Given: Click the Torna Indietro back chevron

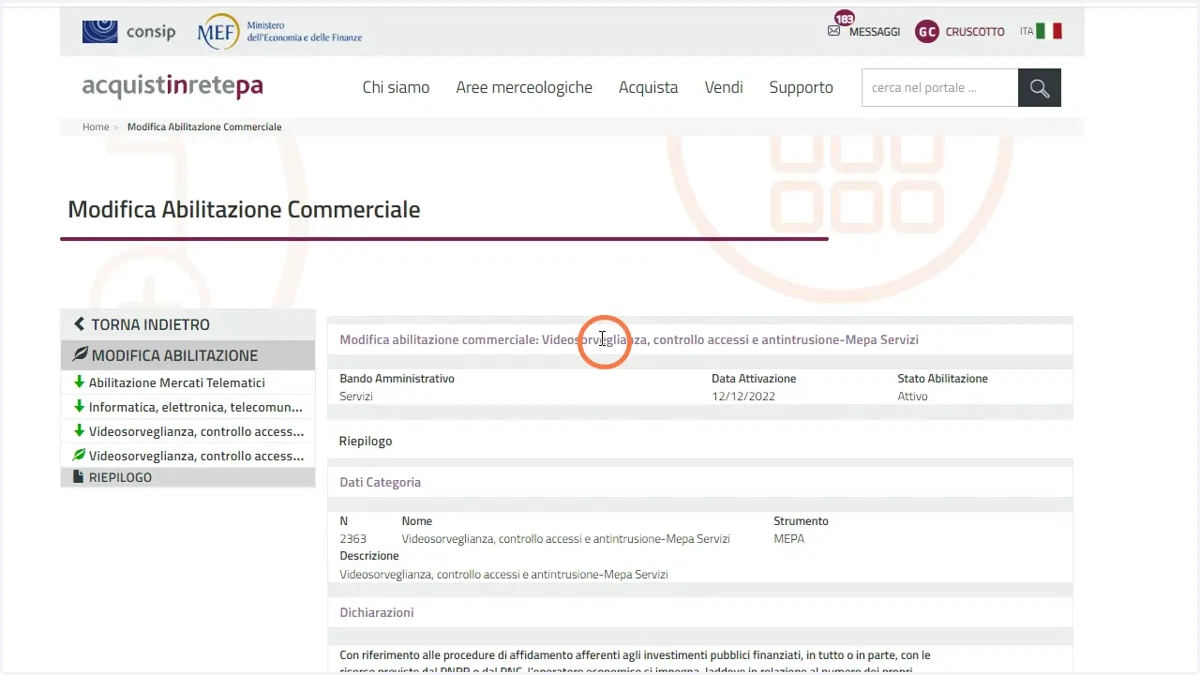Looking at the screenshot, I should click(79, 324).
